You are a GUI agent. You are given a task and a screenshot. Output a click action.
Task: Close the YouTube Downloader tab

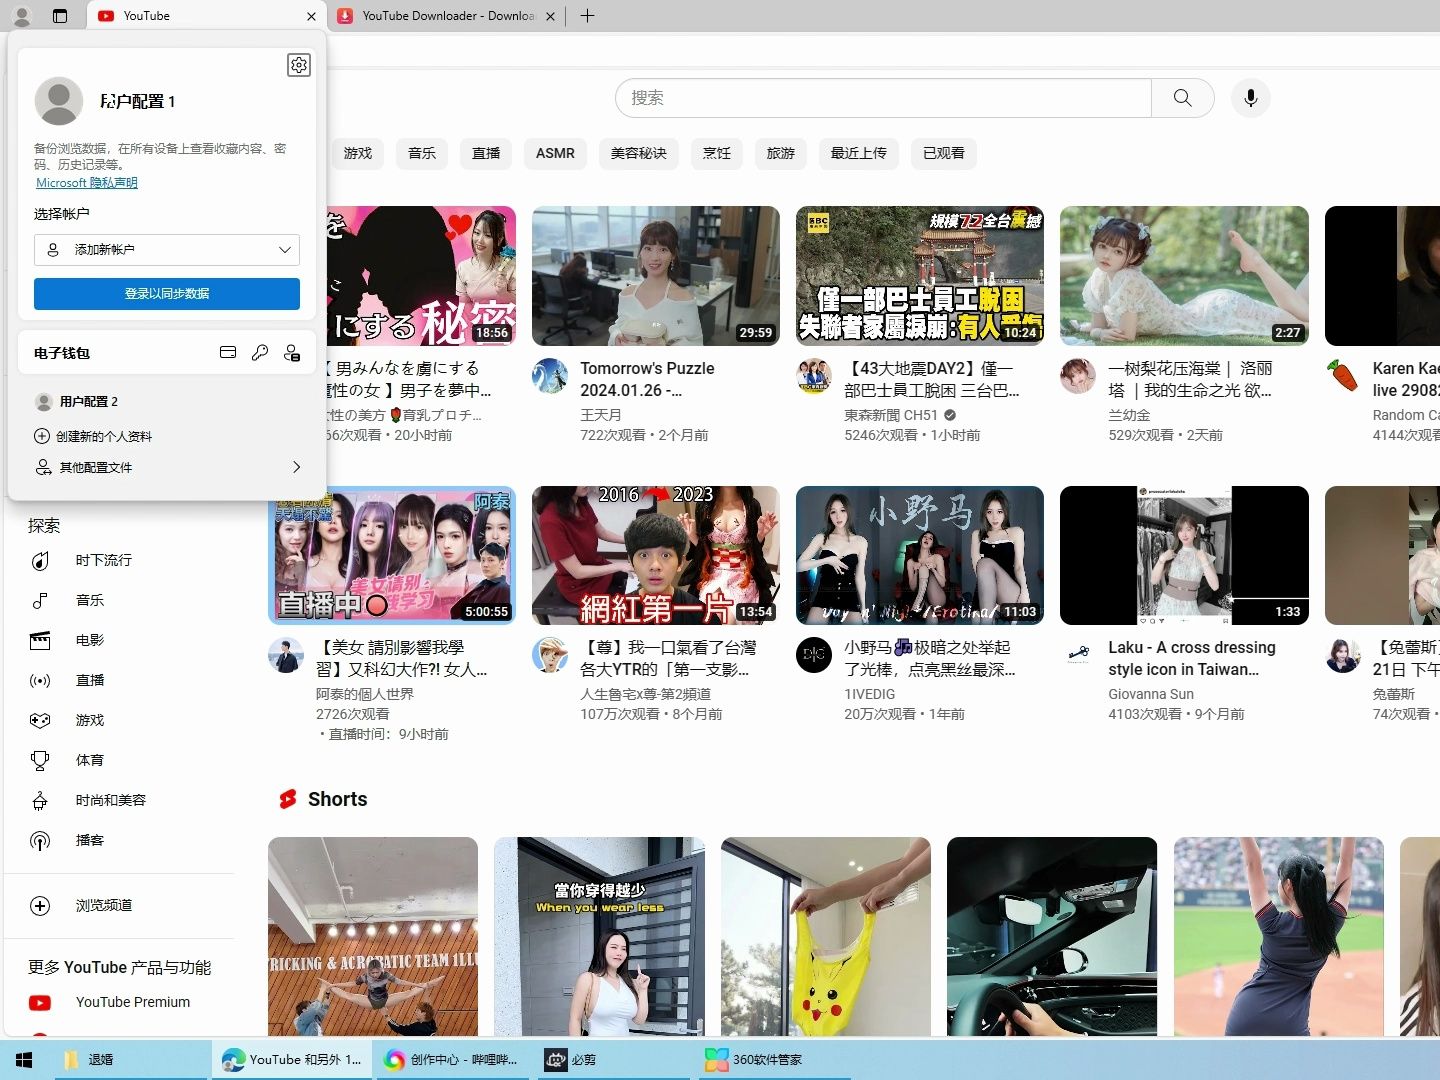pyautogui.click(x=550, y=16)
